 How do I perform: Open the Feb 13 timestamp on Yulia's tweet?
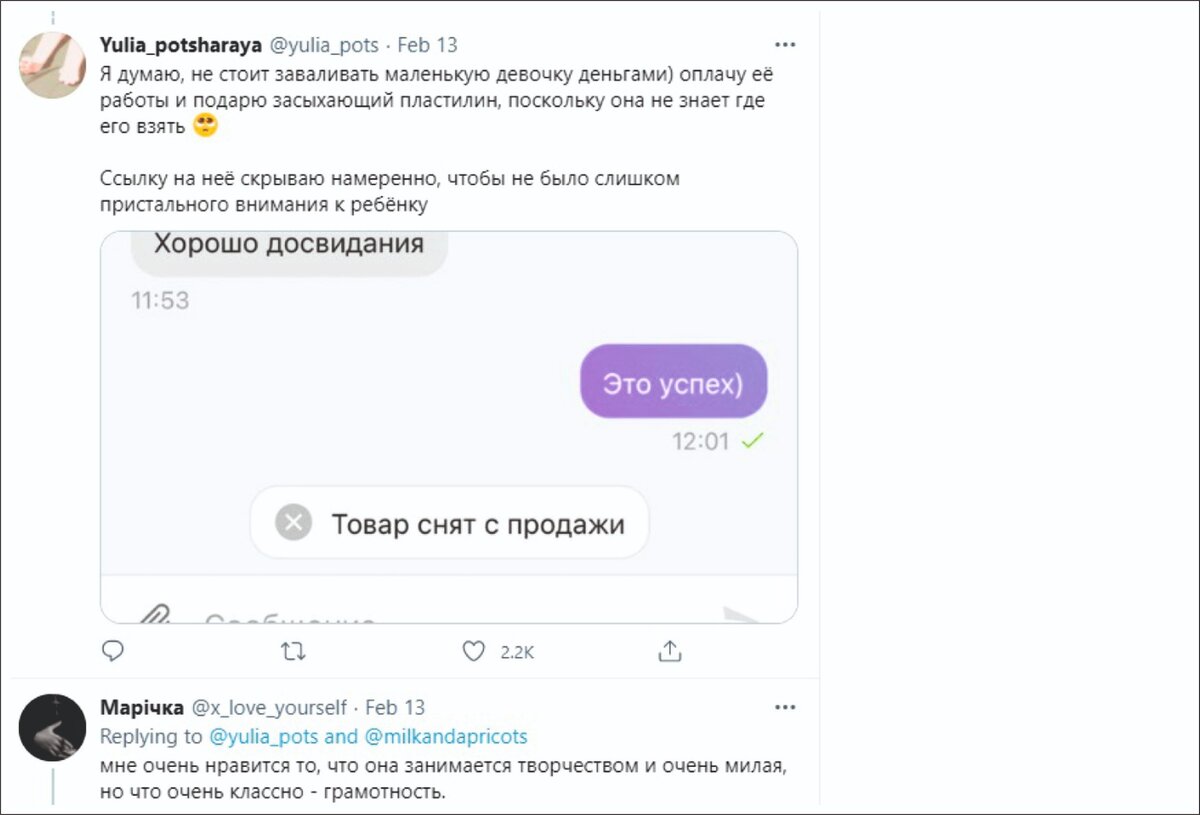(430, 44)
